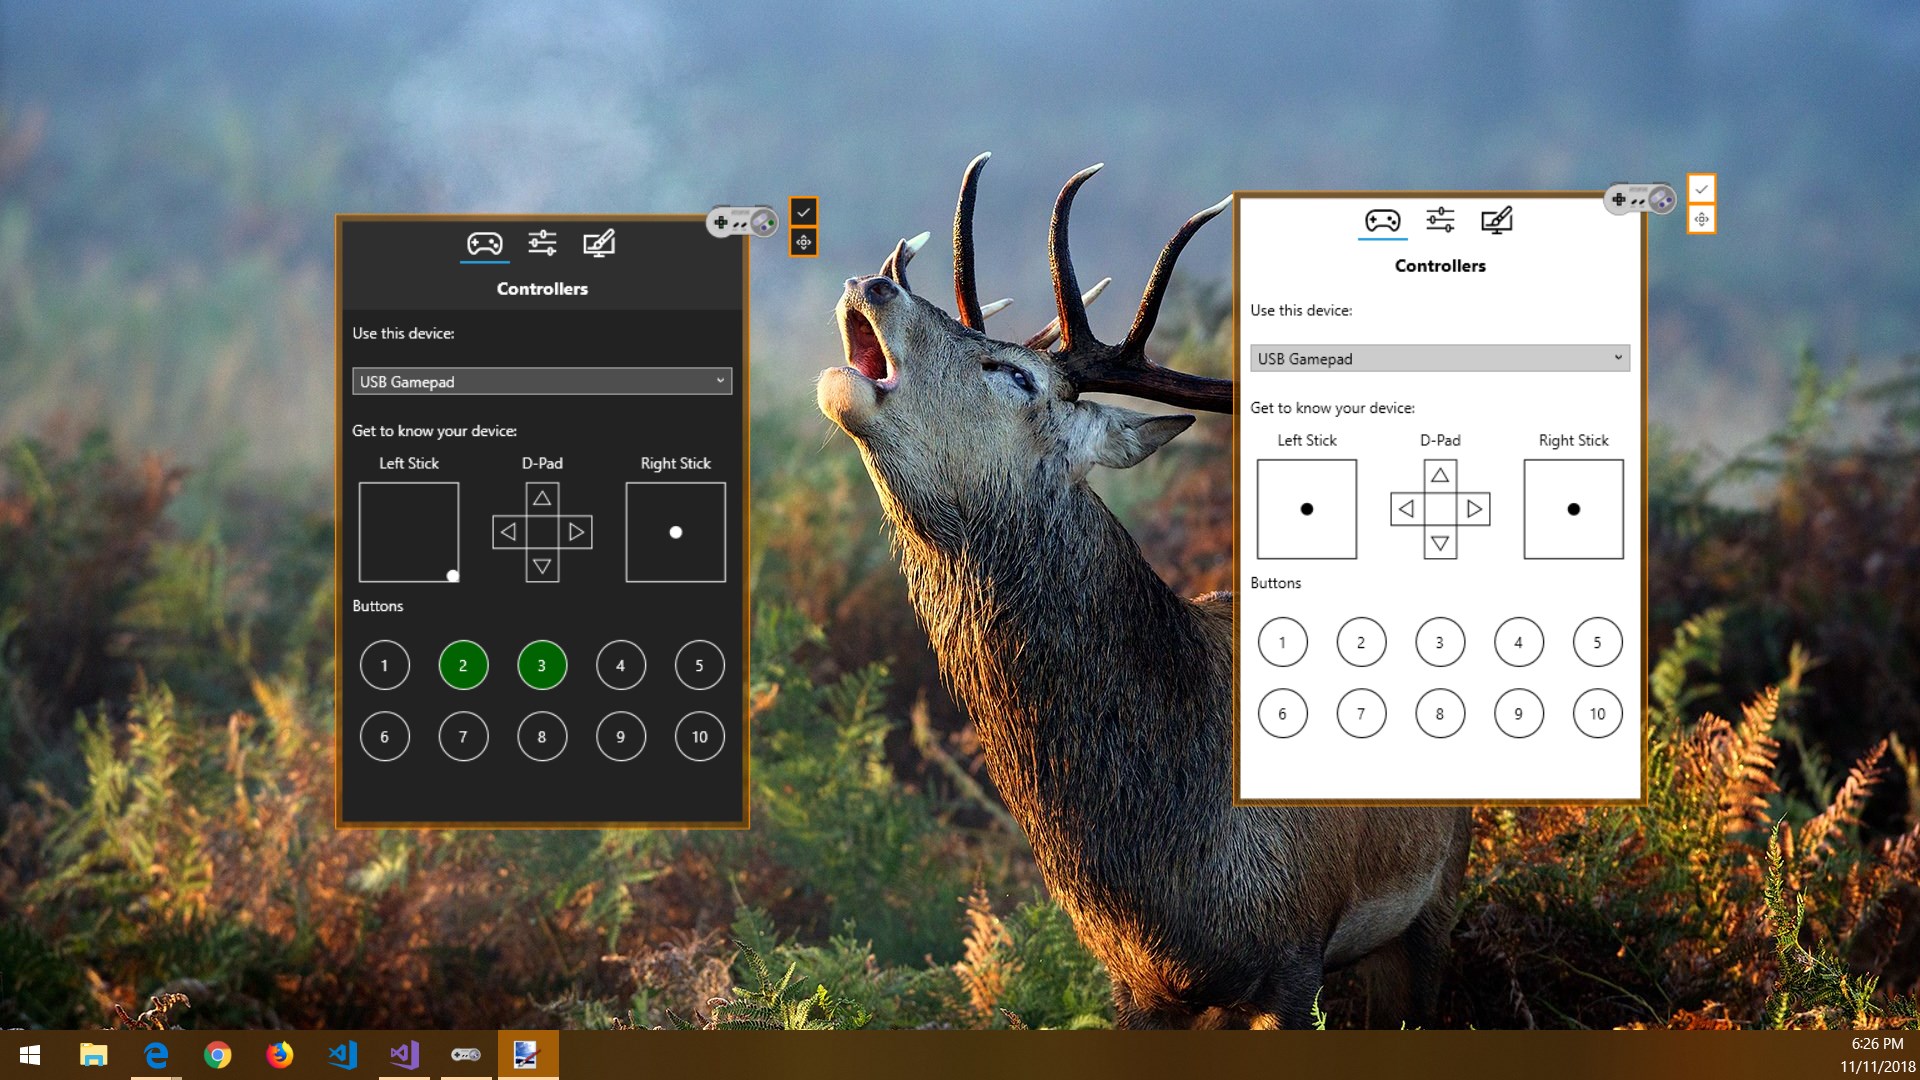Screen dimensions: 1920x1080
Task: Expand USB Gamepad dropdown in dark window
Action: point(542,381)
